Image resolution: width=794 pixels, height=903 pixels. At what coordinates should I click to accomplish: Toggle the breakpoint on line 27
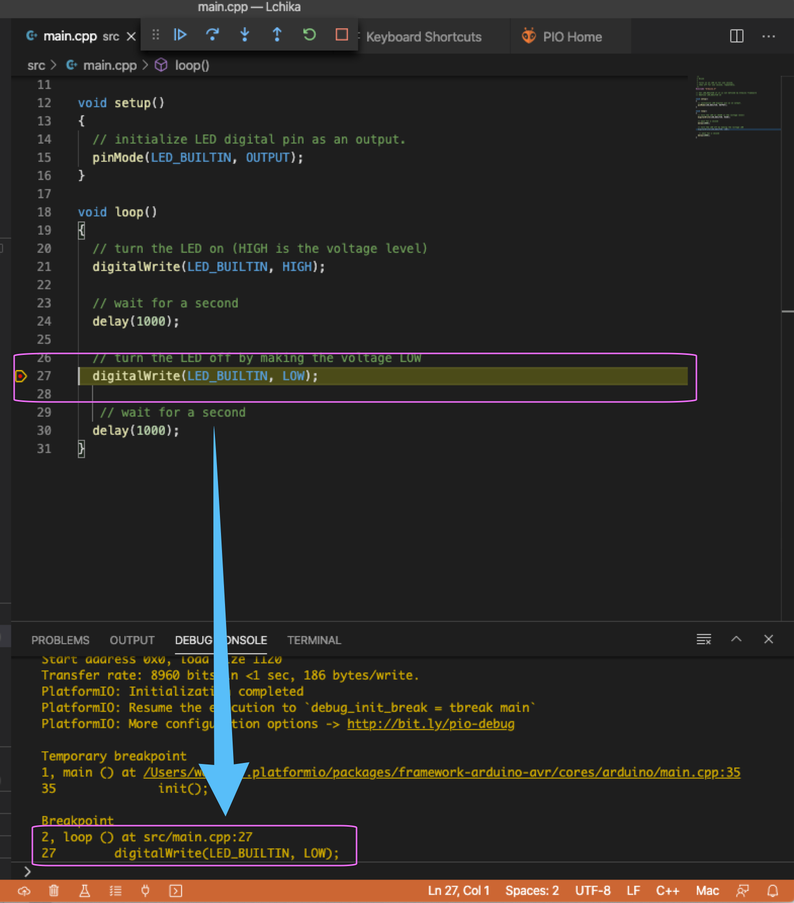pos(20,376)
